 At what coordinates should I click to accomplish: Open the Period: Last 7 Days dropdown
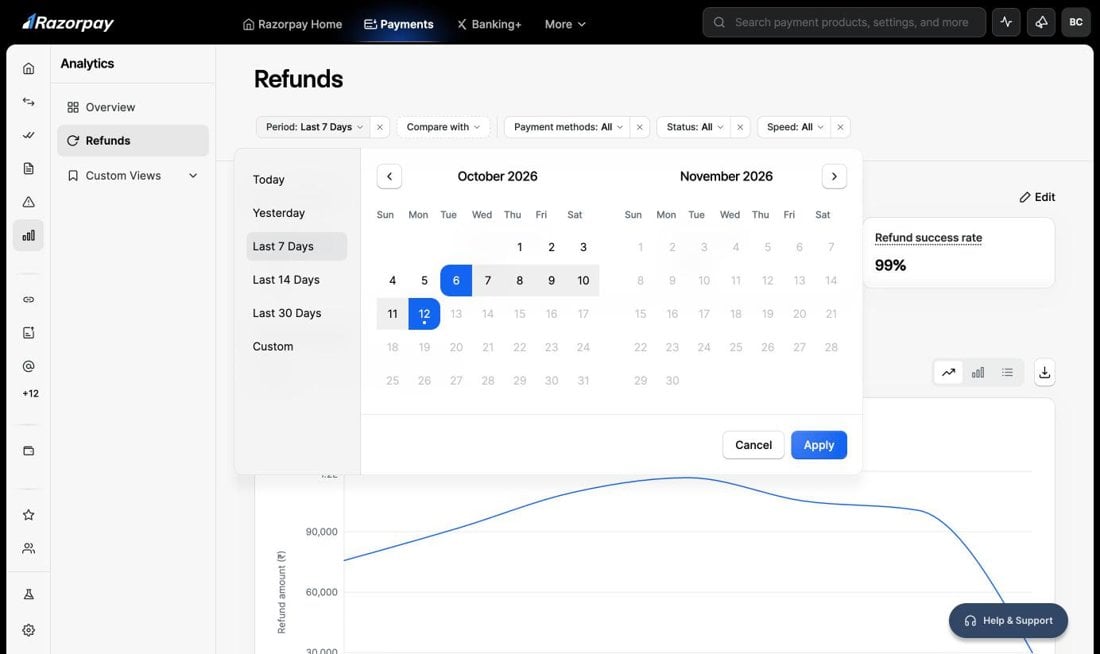[314, 127]
